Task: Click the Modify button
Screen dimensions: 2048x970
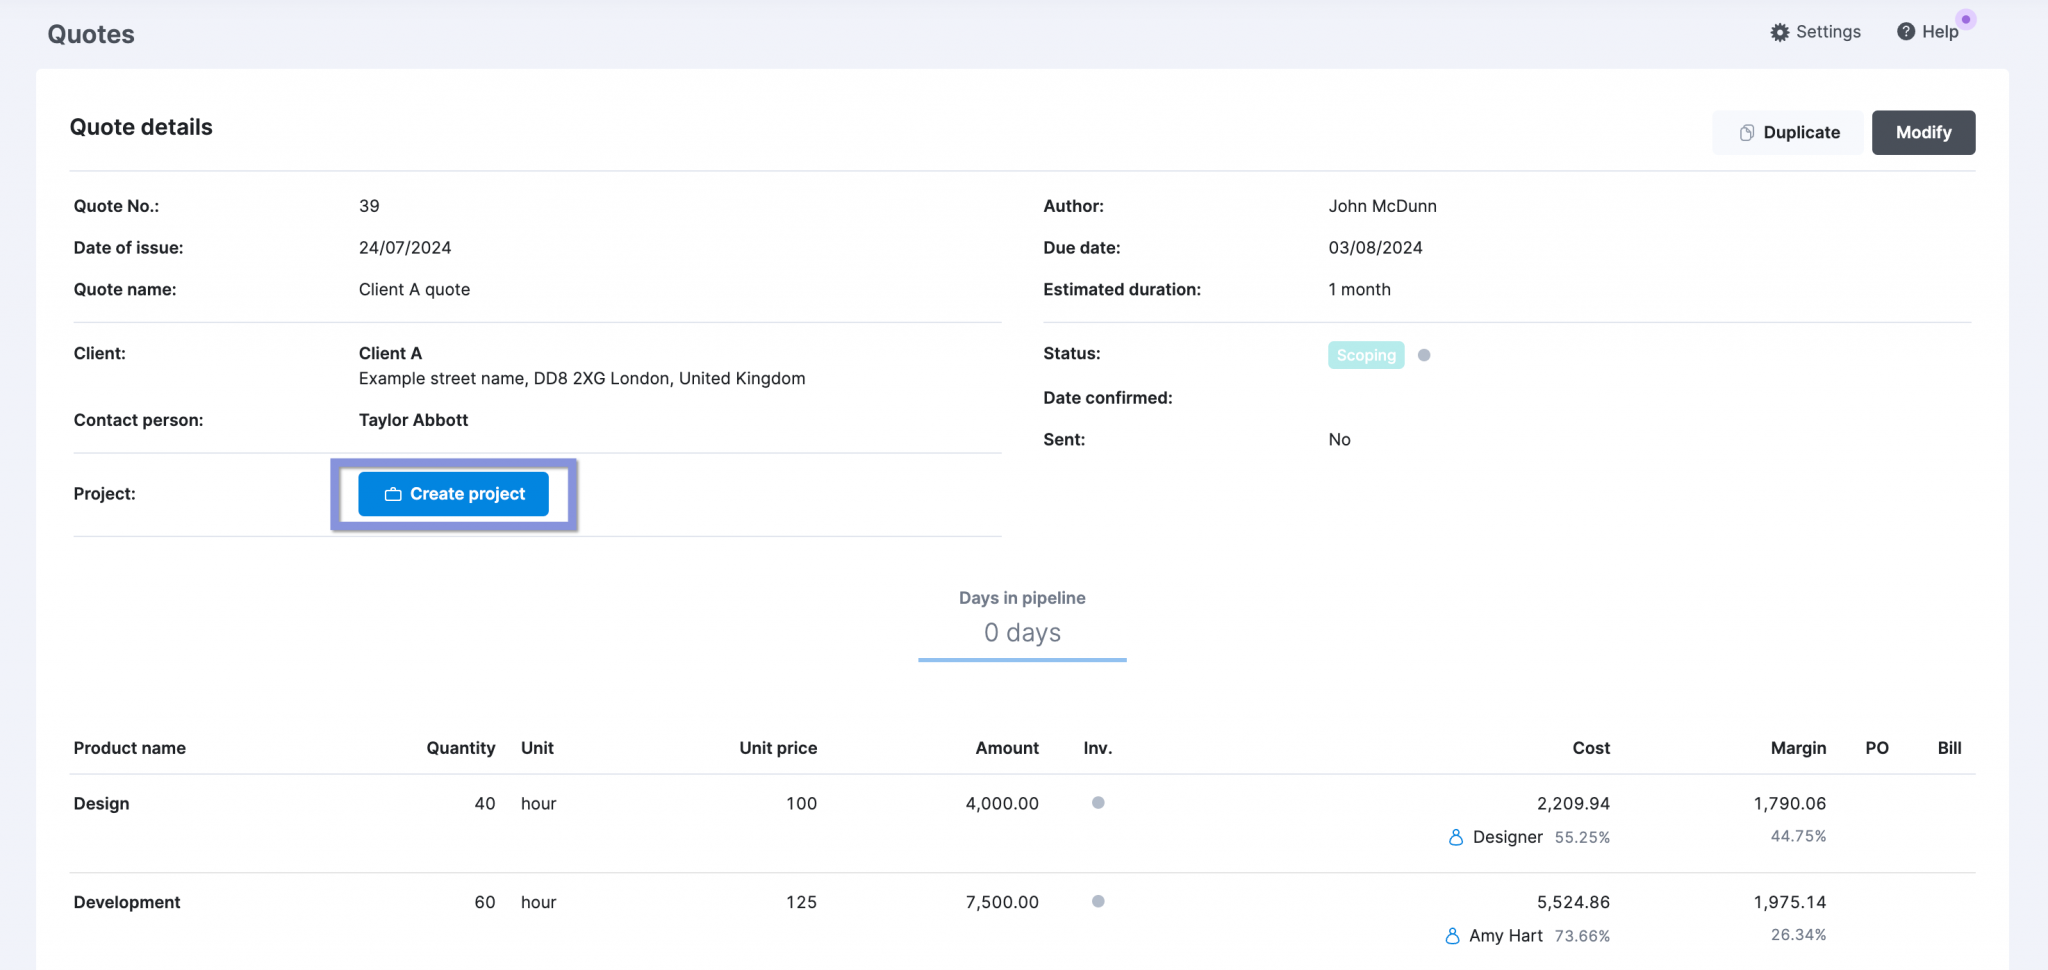Action: coord(1923,132)
